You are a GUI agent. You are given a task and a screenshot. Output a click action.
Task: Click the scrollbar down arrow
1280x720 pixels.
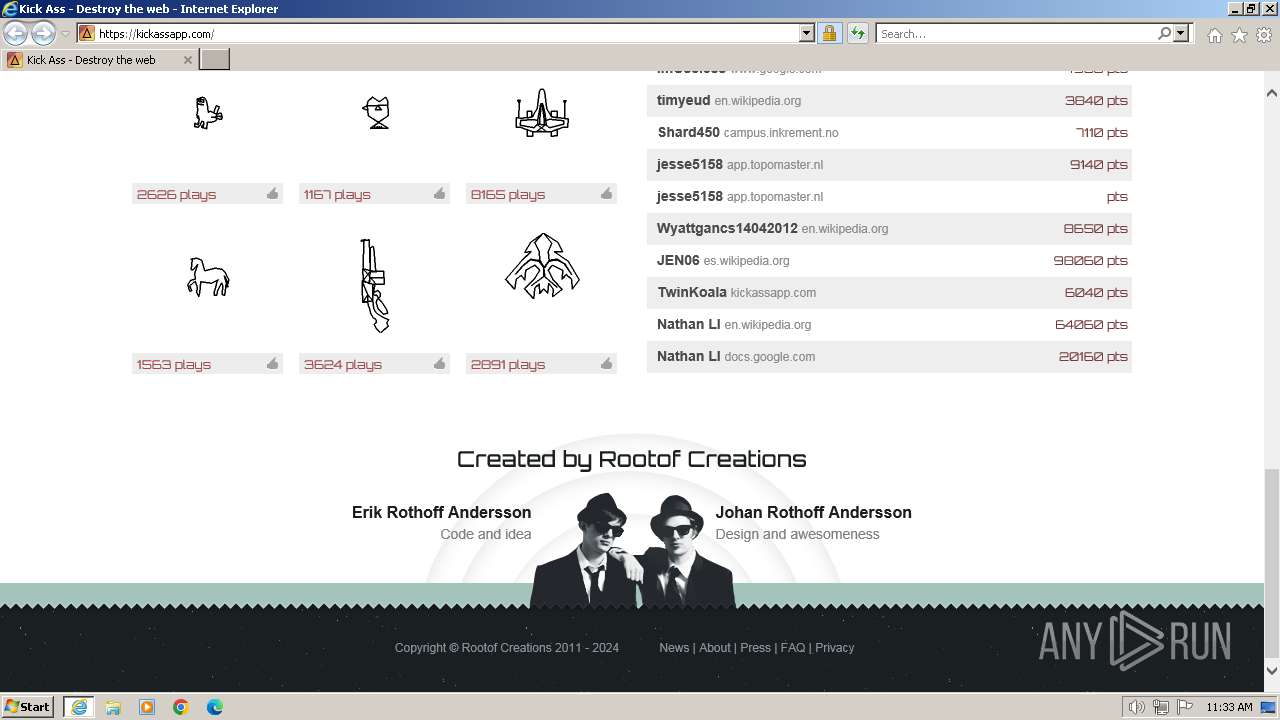click(x=1271, y=671)
